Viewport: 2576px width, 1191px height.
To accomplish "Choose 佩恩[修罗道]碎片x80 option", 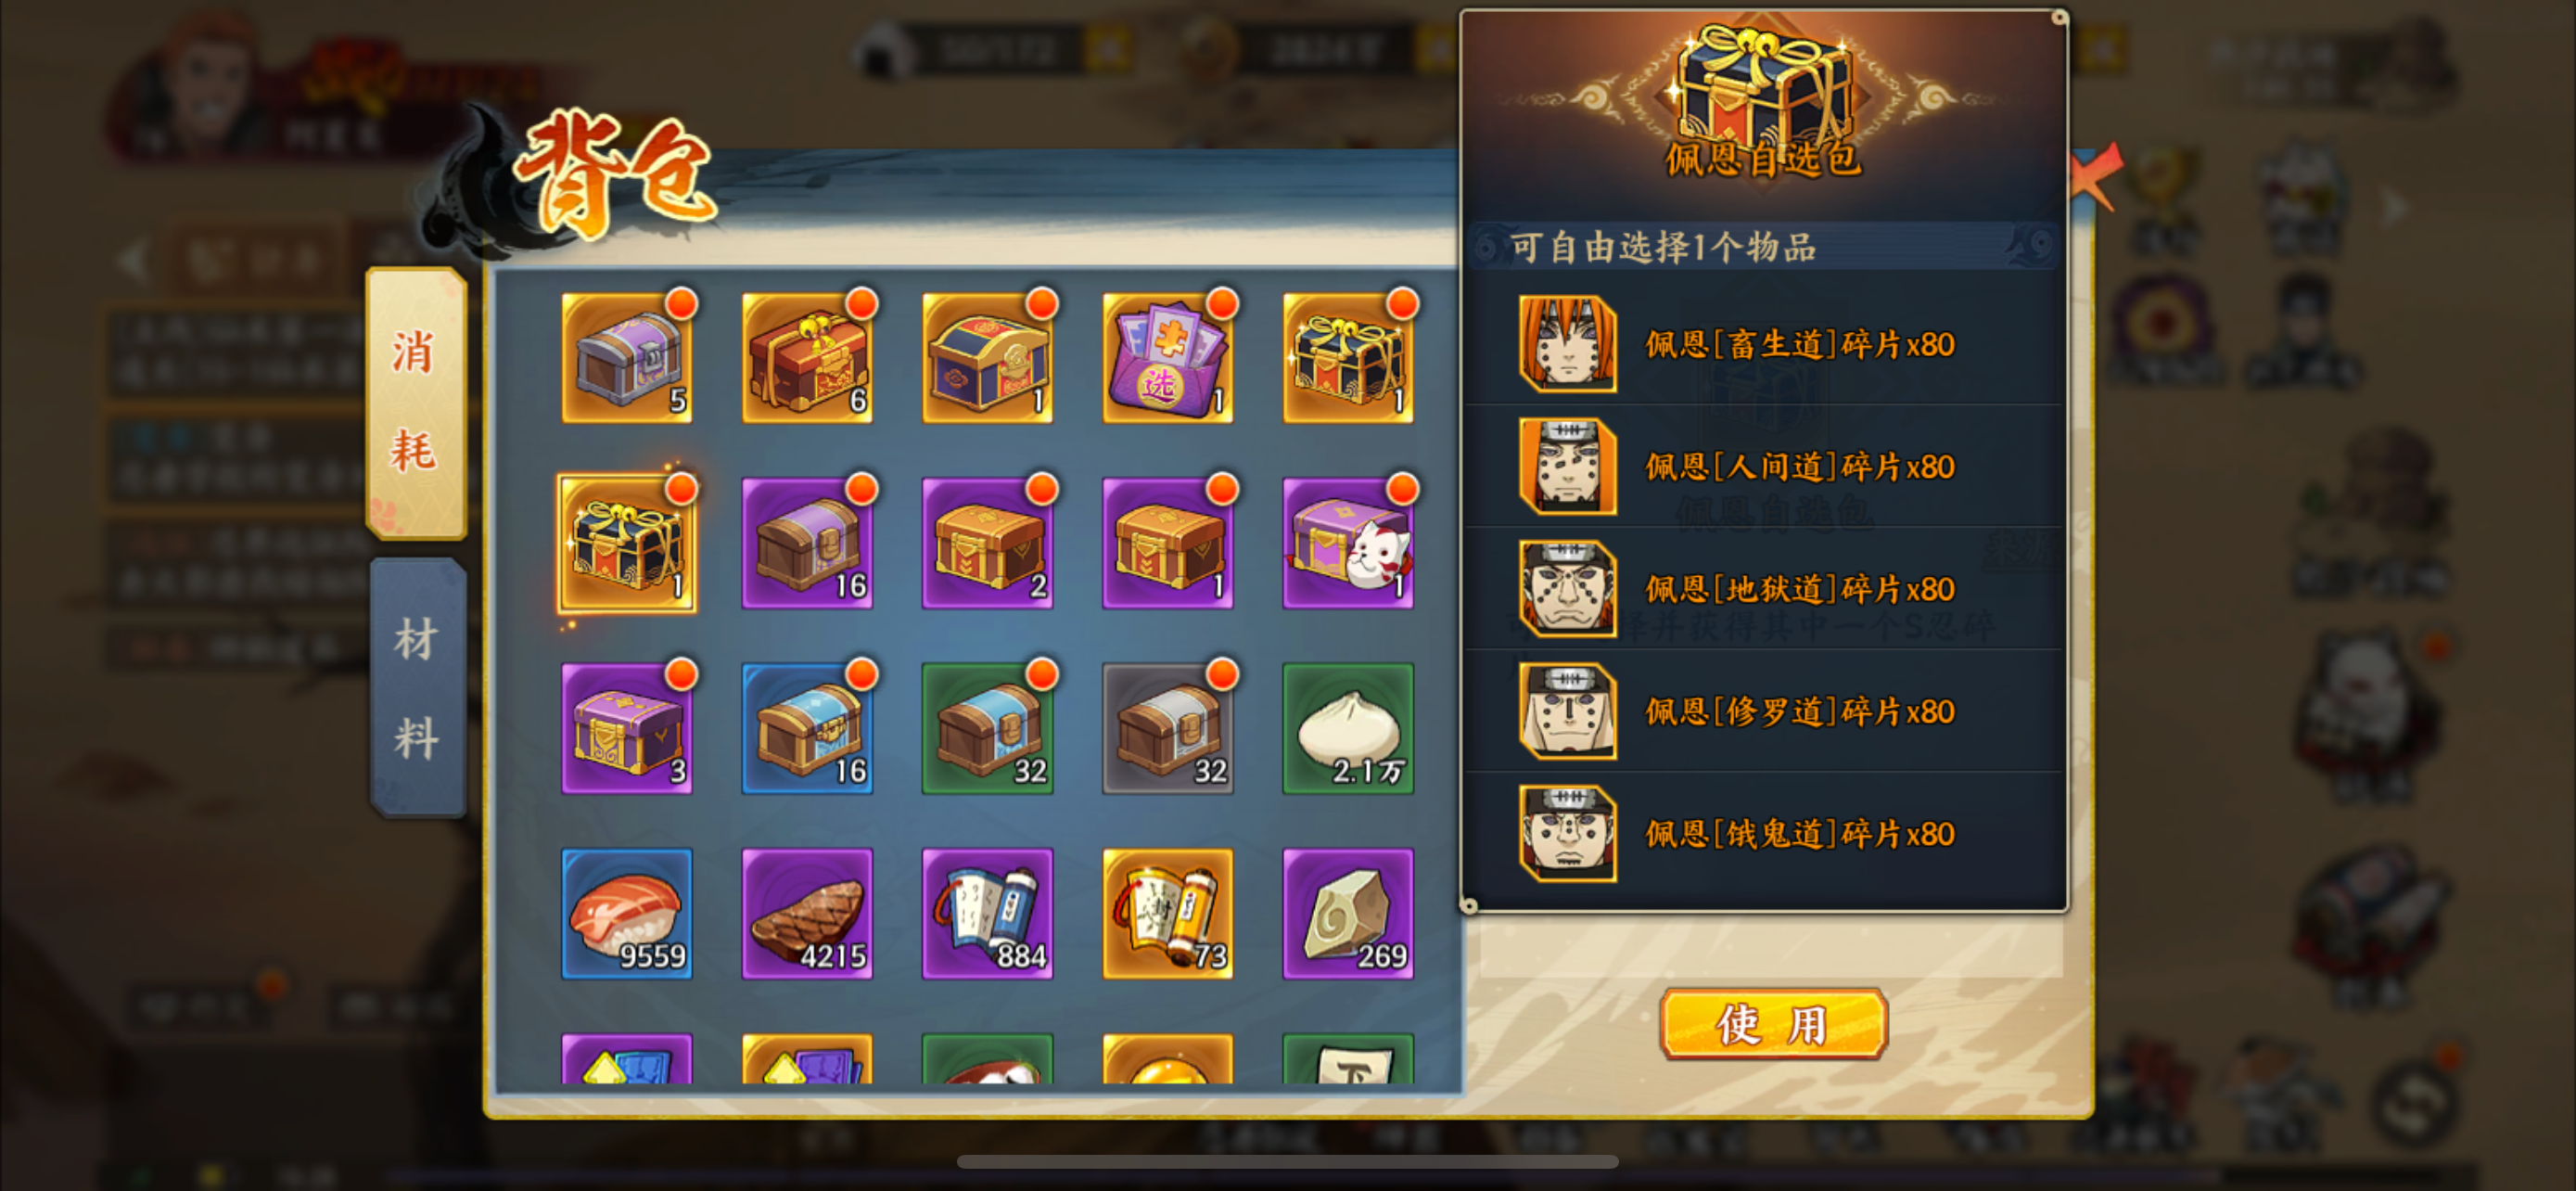I will [1762, 710].
